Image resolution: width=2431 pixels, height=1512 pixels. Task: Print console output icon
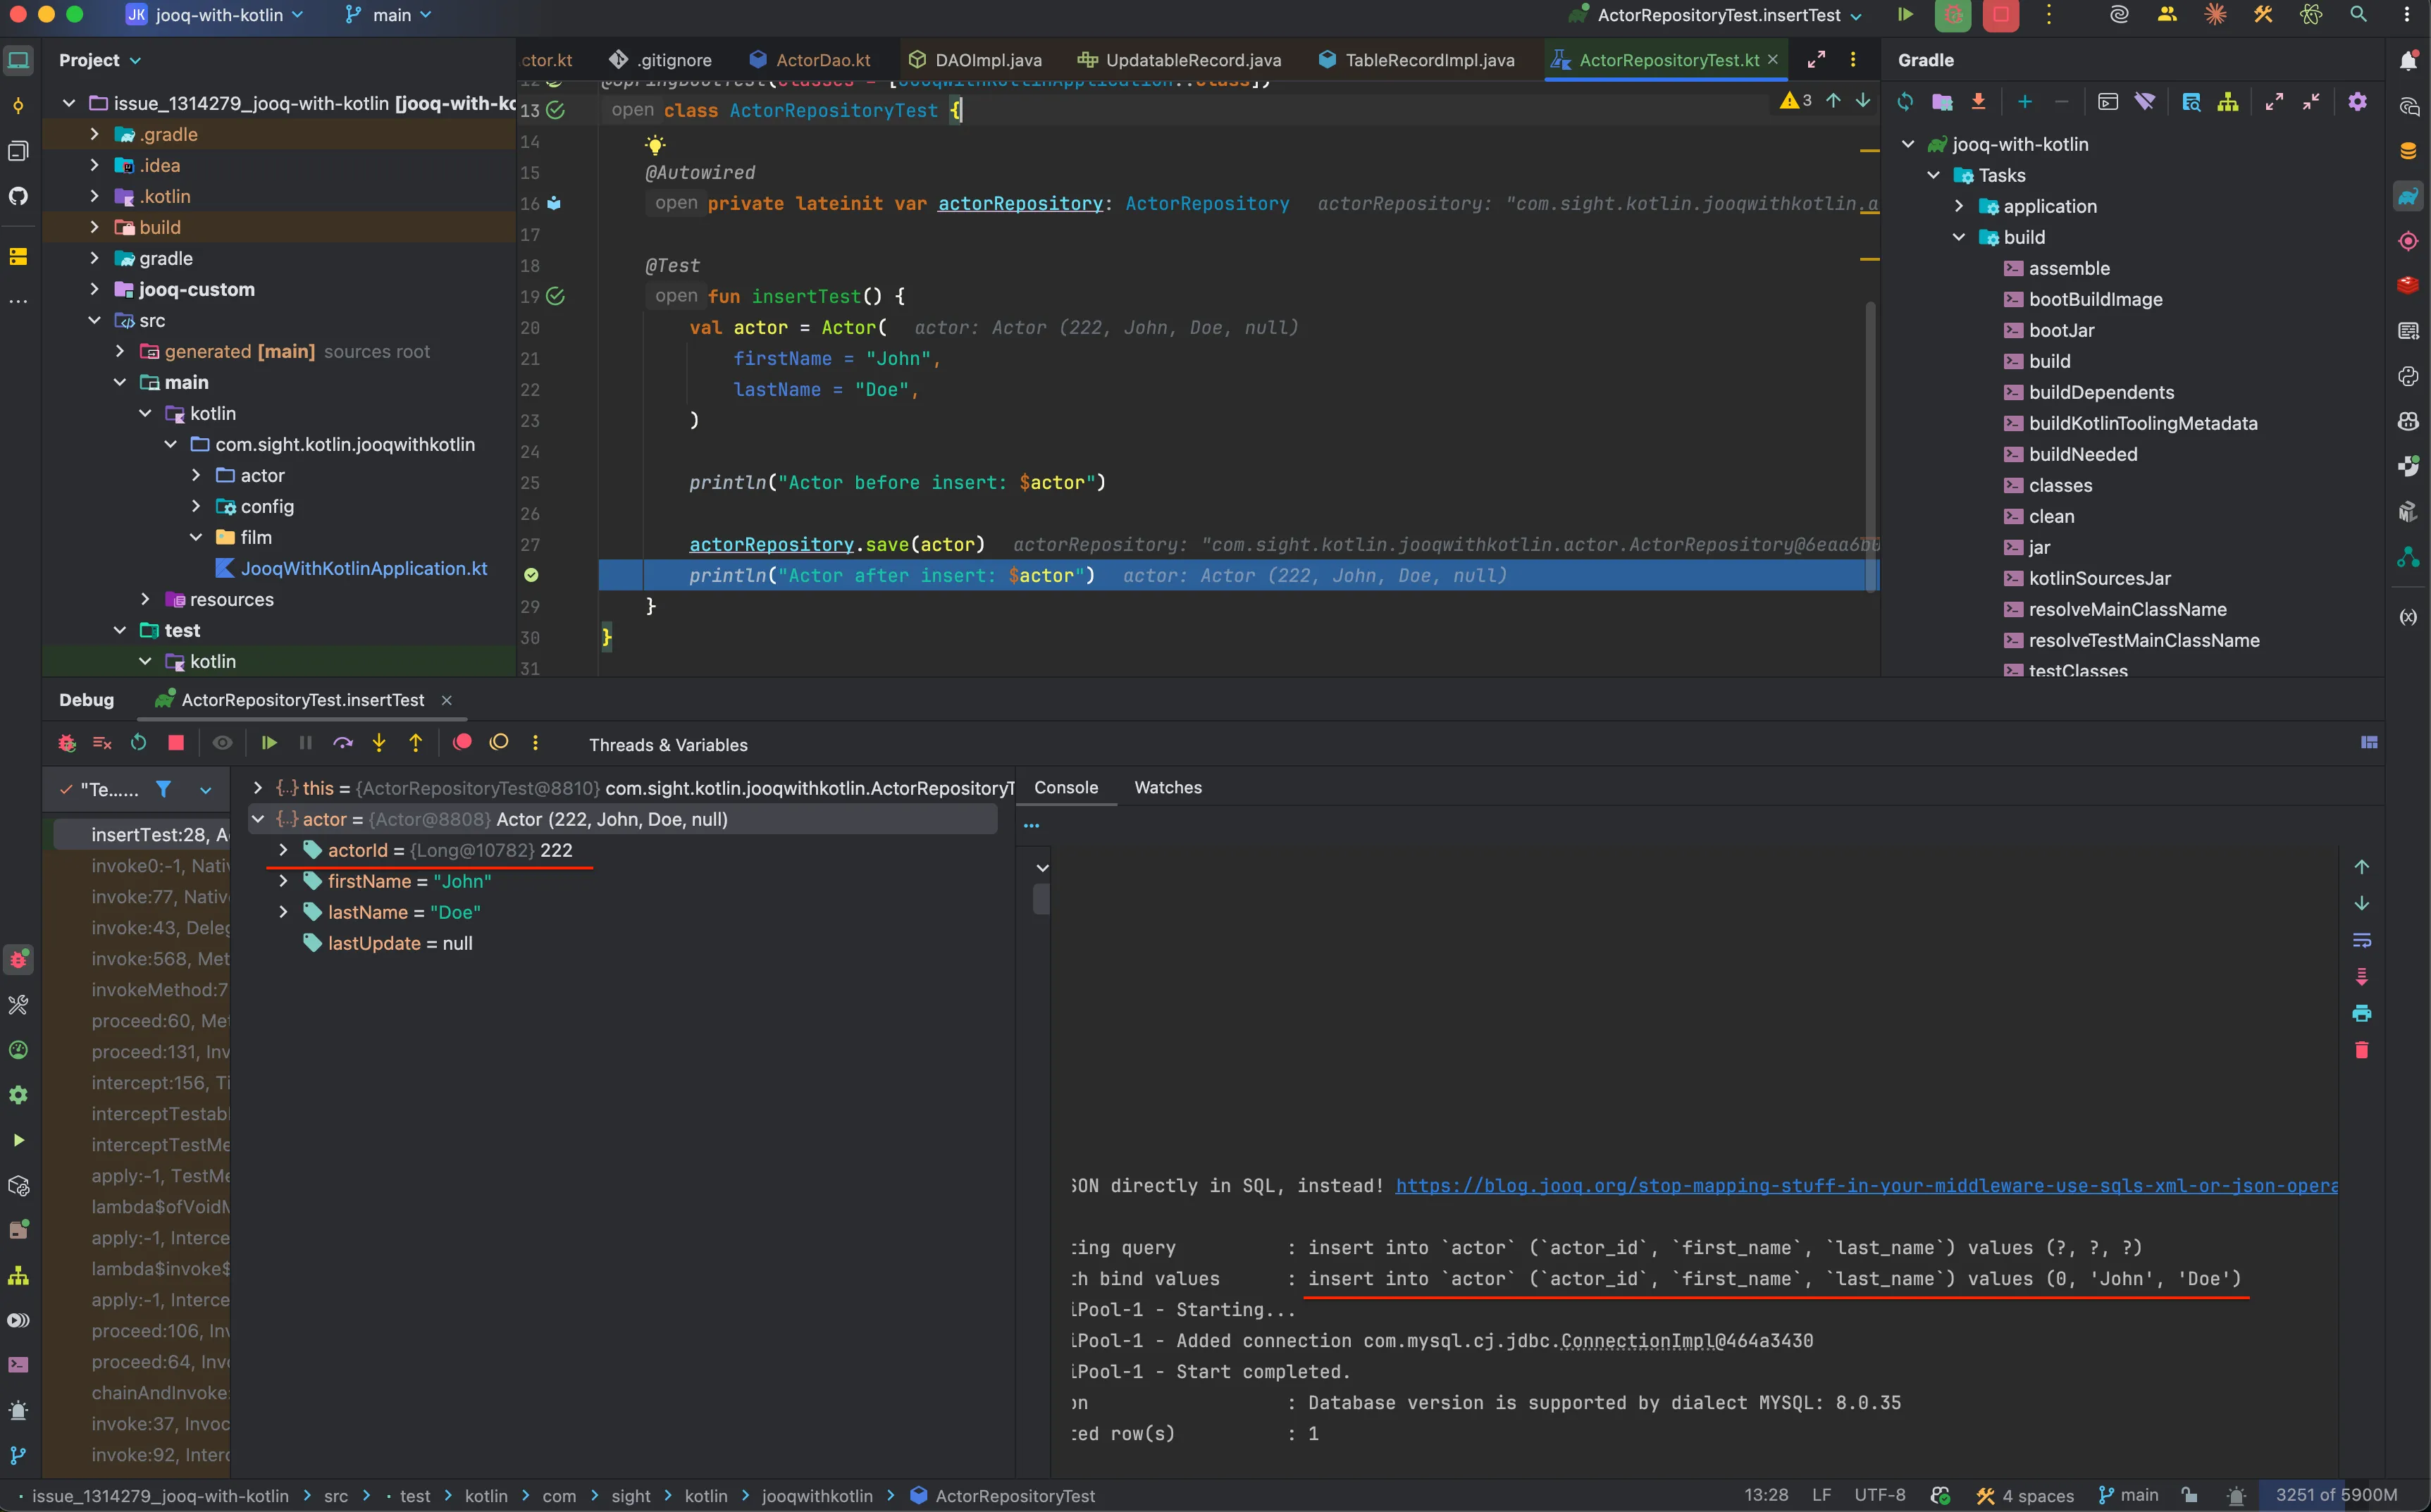(x=2362, y=1014)
